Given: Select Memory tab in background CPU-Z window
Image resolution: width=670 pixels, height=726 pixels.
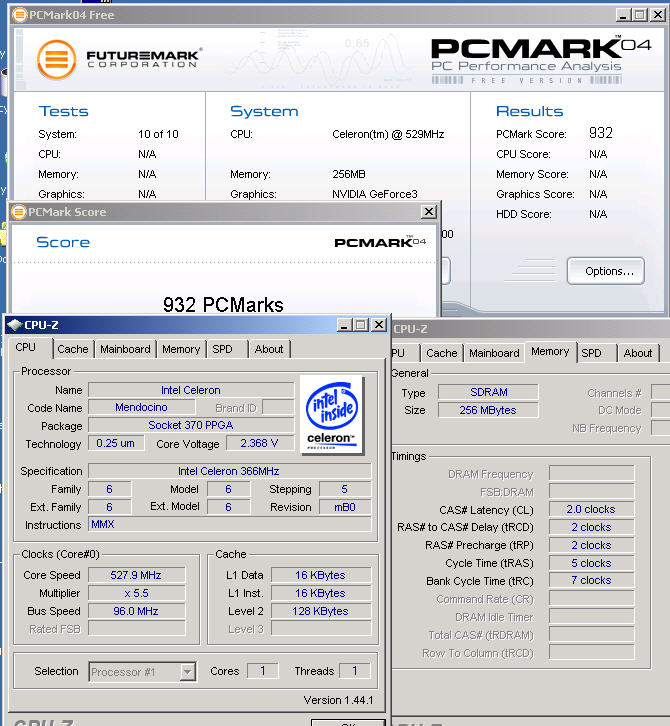Looking at the screenshot, I should click(x=550, y=351).
